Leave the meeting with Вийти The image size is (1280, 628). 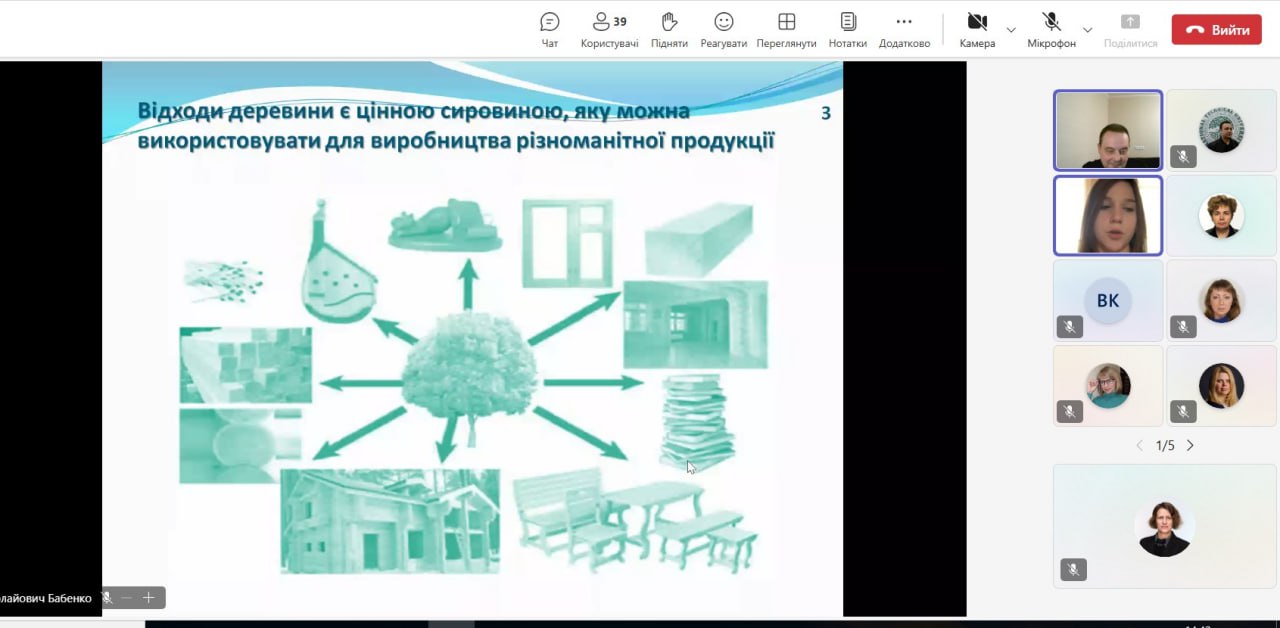tap(1217, 30)
